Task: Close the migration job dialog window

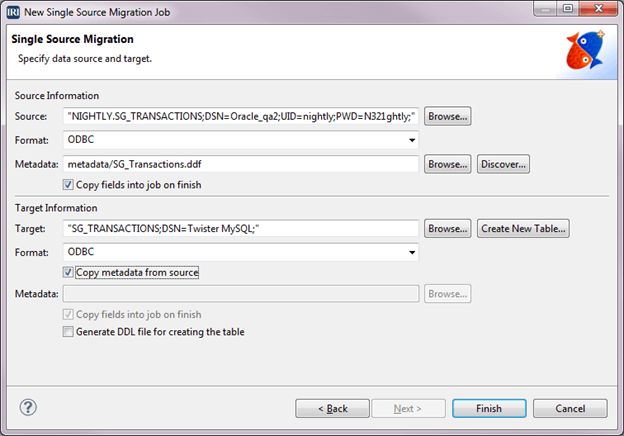Action: pyautogui.click(x=599, y=8)
